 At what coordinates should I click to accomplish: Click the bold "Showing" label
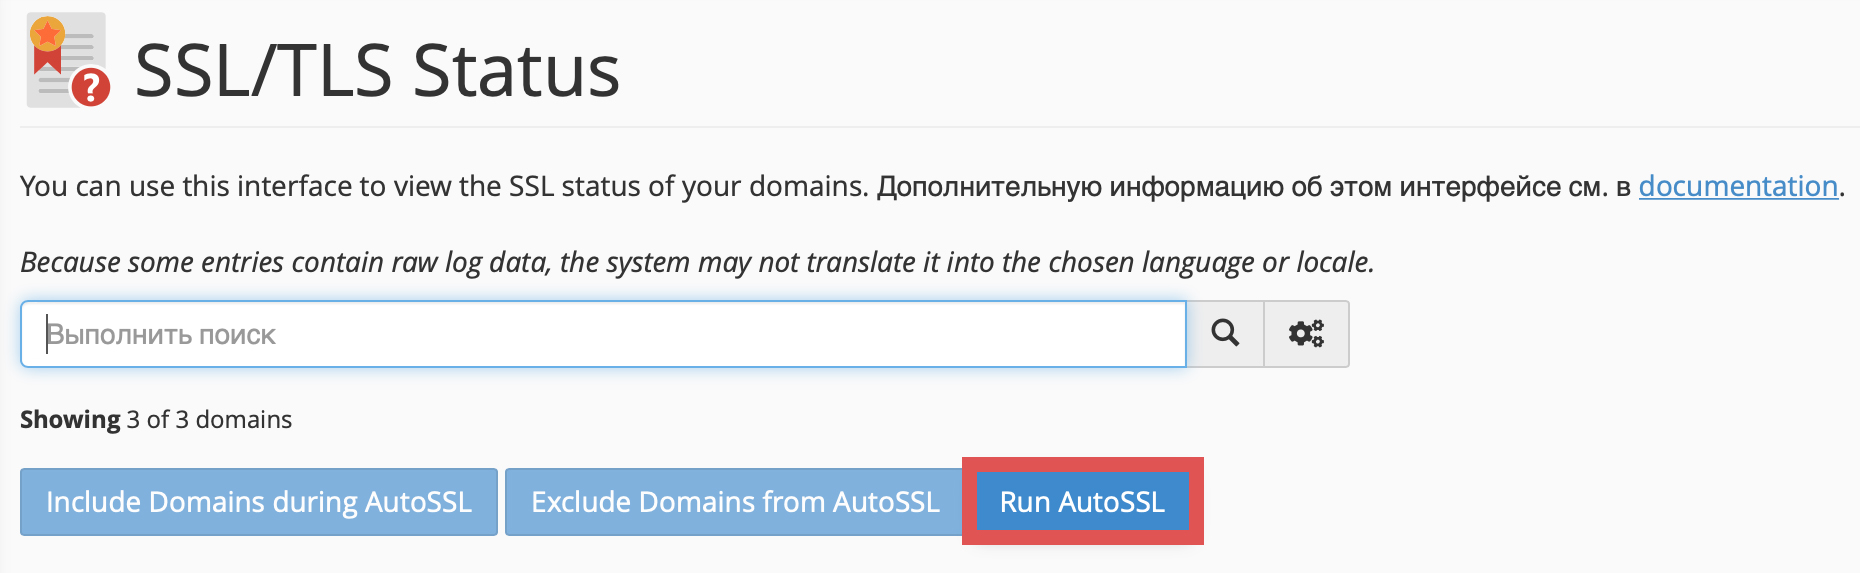click(70, 420)
